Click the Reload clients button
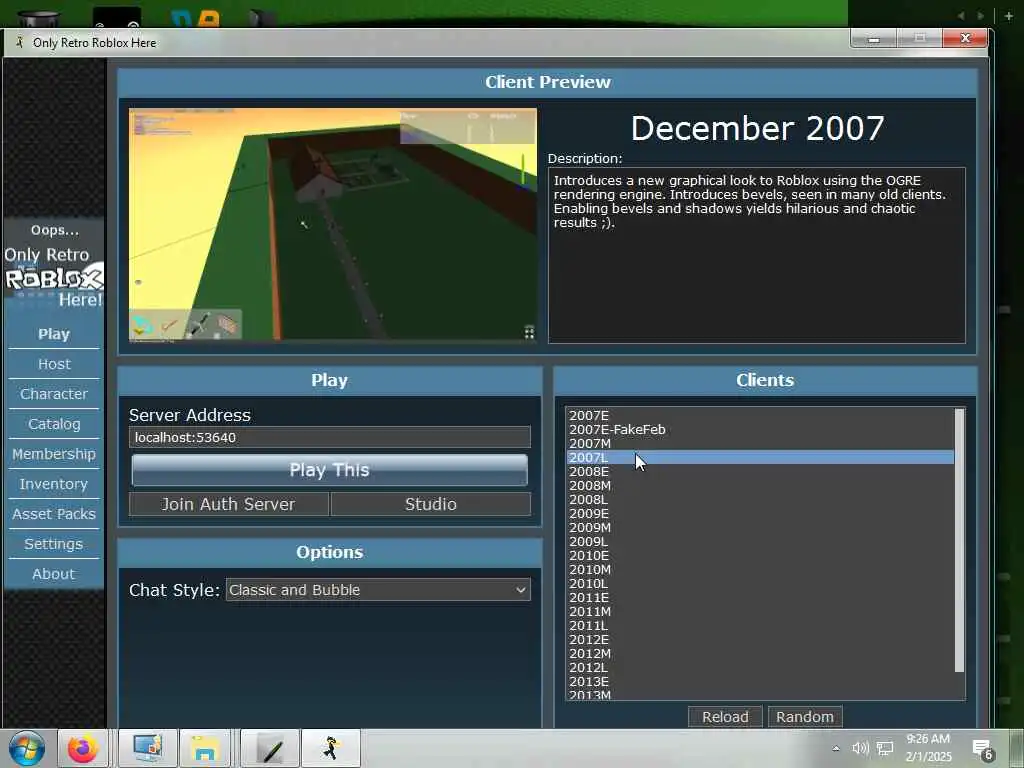This screenshot has height=768, width=1024. (725, 716)
